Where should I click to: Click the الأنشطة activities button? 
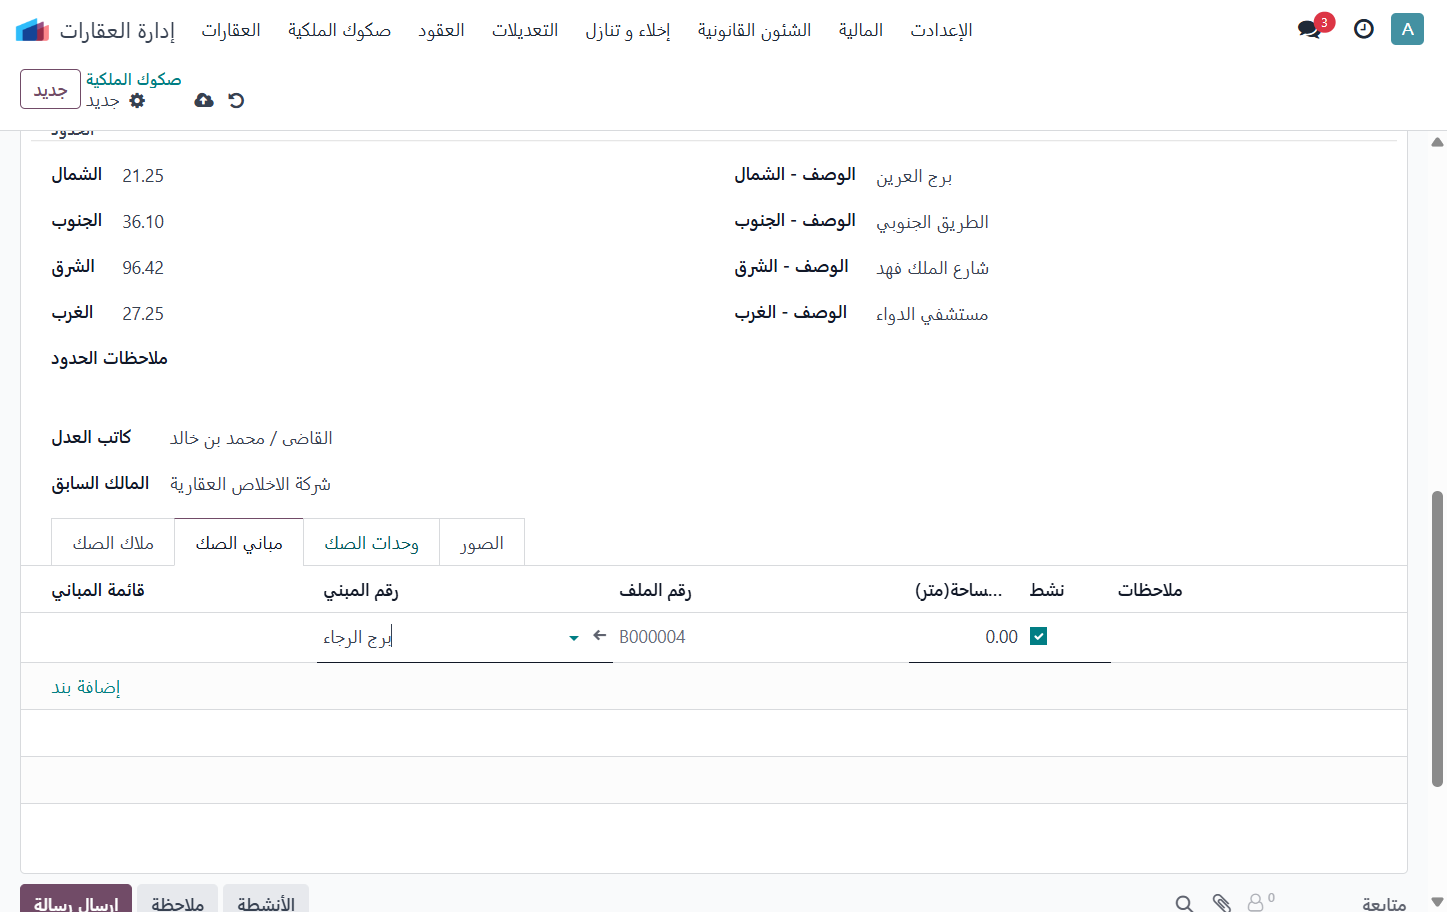click(x=266, y=900)
